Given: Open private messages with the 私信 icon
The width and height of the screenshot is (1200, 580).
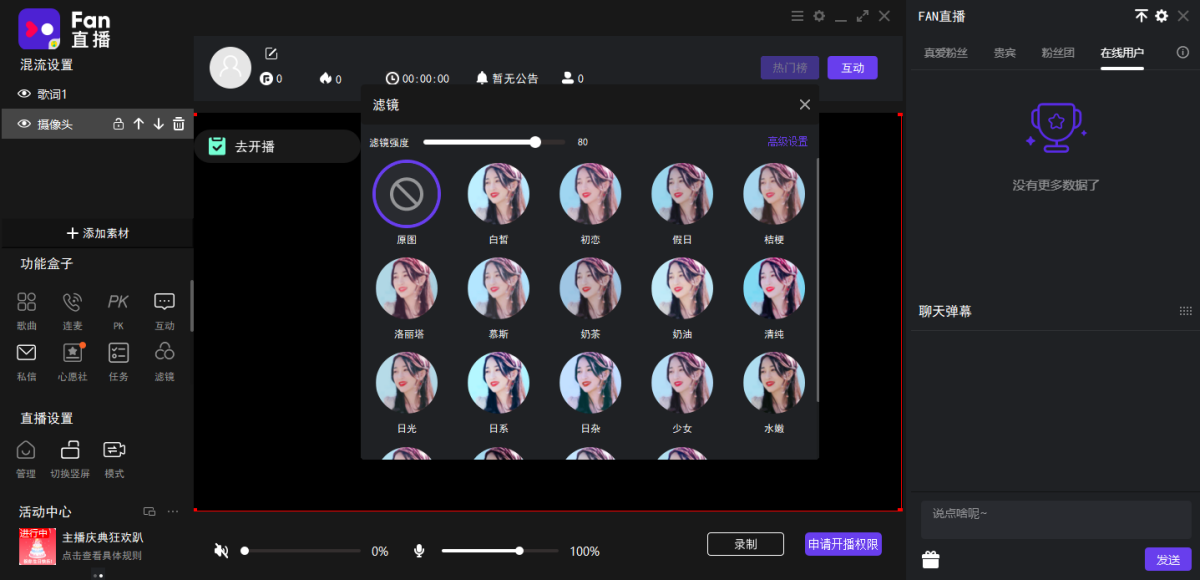Looking at the screenshot, I should (26, 352).
